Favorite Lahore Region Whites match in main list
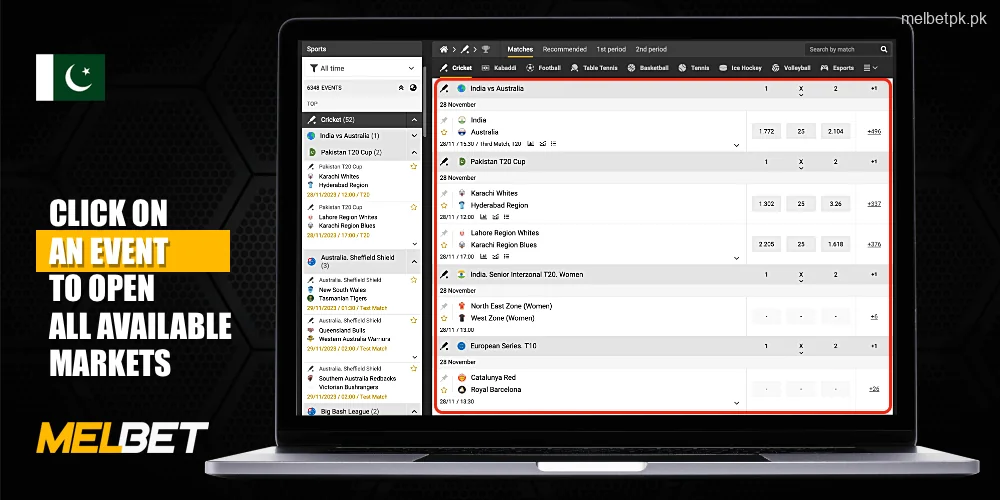 [x=444, y=245]
